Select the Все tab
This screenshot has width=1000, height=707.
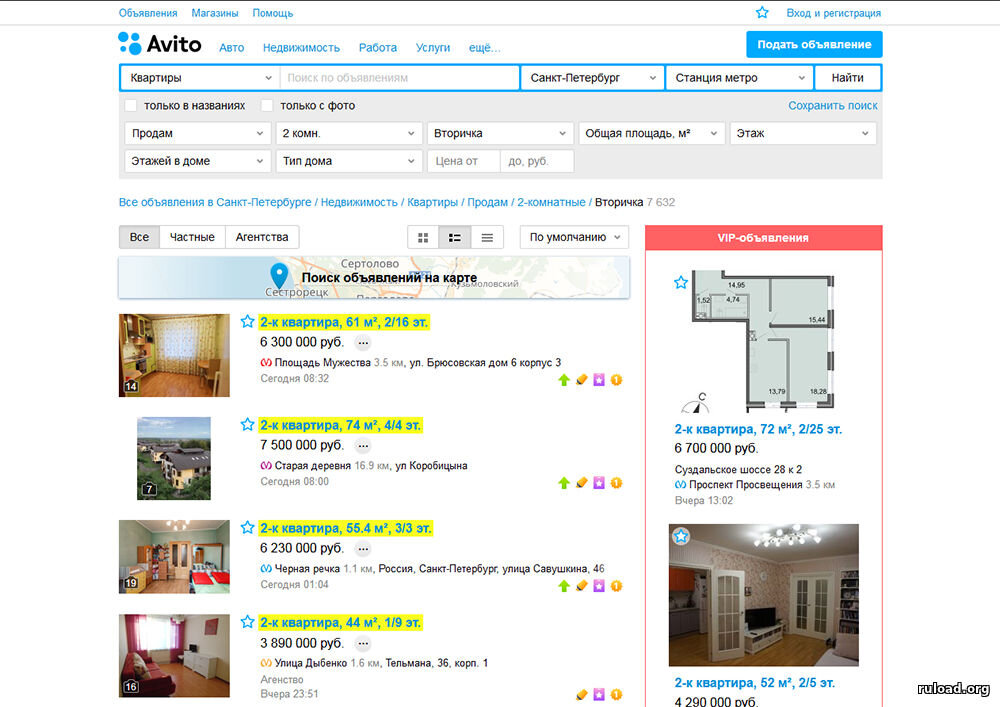tap(139, 237)
